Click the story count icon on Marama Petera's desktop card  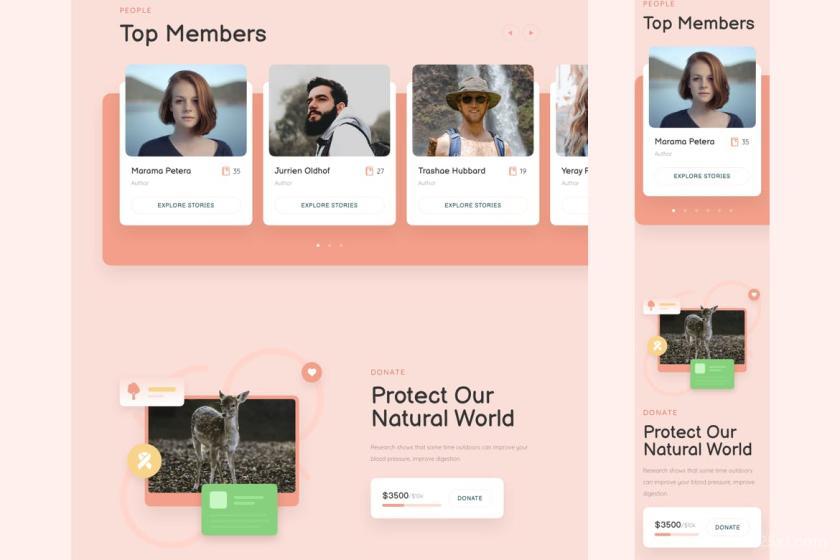pyautogui.click(x=226, y=171)
